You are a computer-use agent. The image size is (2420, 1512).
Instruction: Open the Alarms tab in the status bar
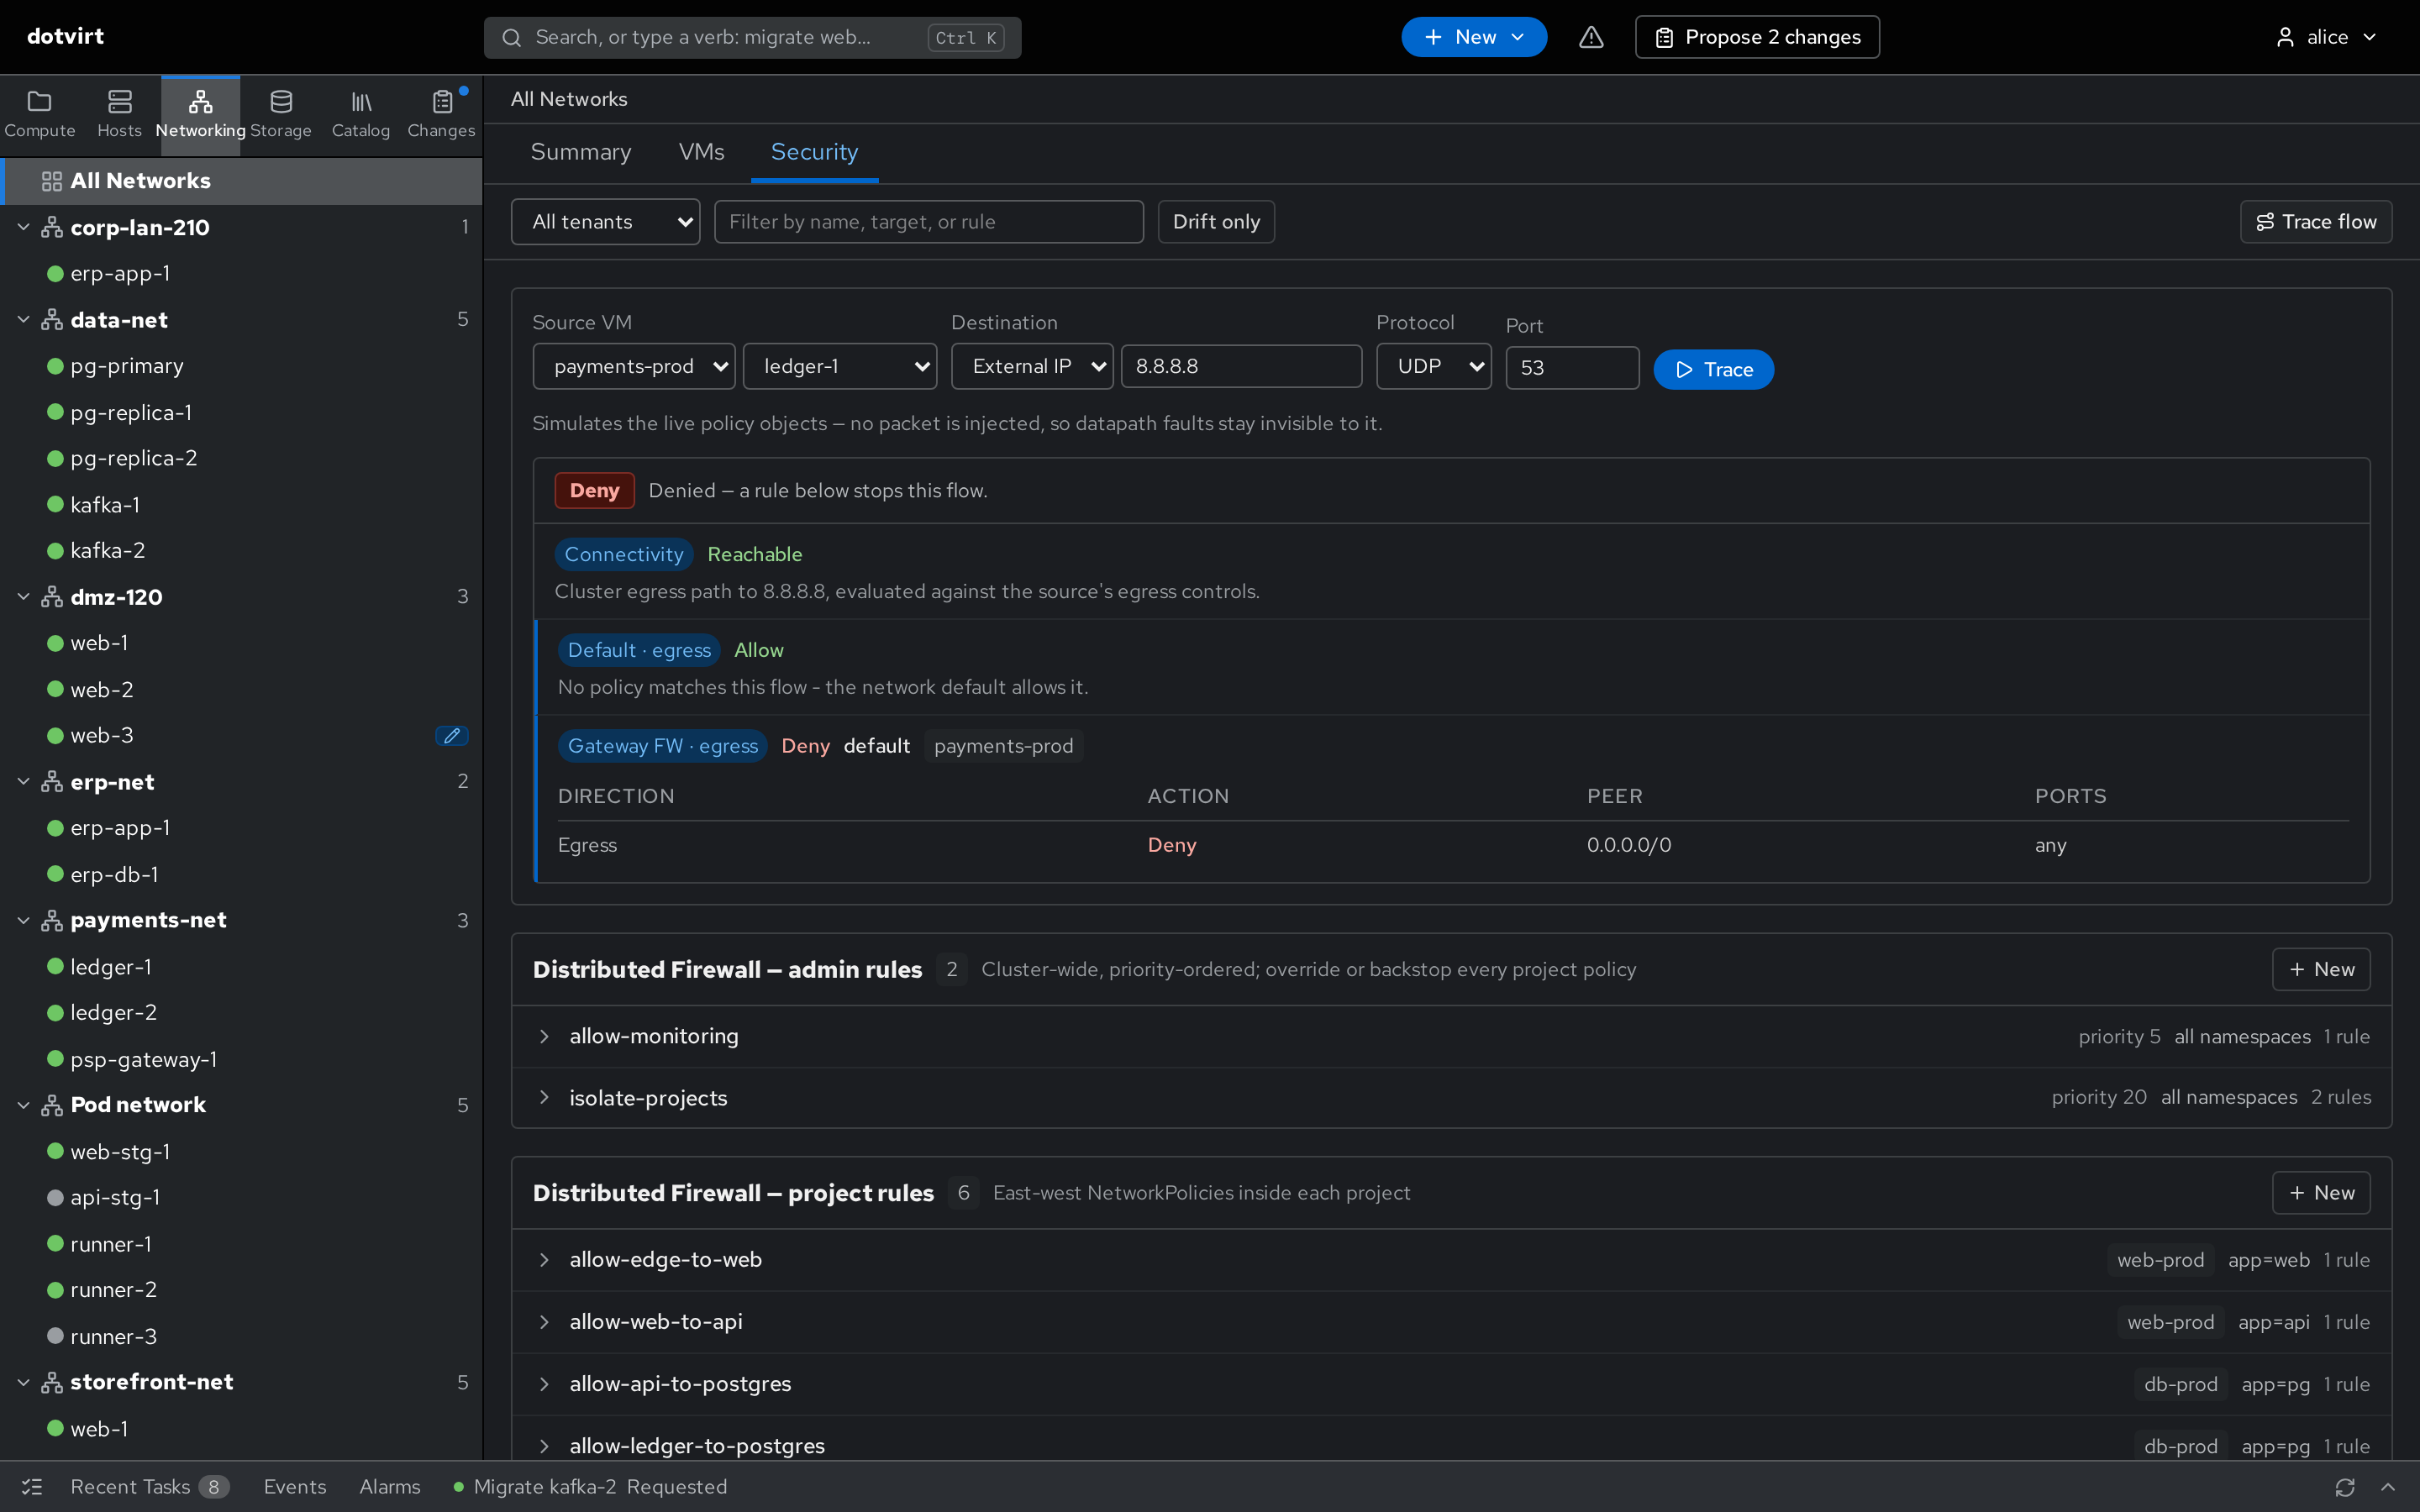[x=390, y=1487]
